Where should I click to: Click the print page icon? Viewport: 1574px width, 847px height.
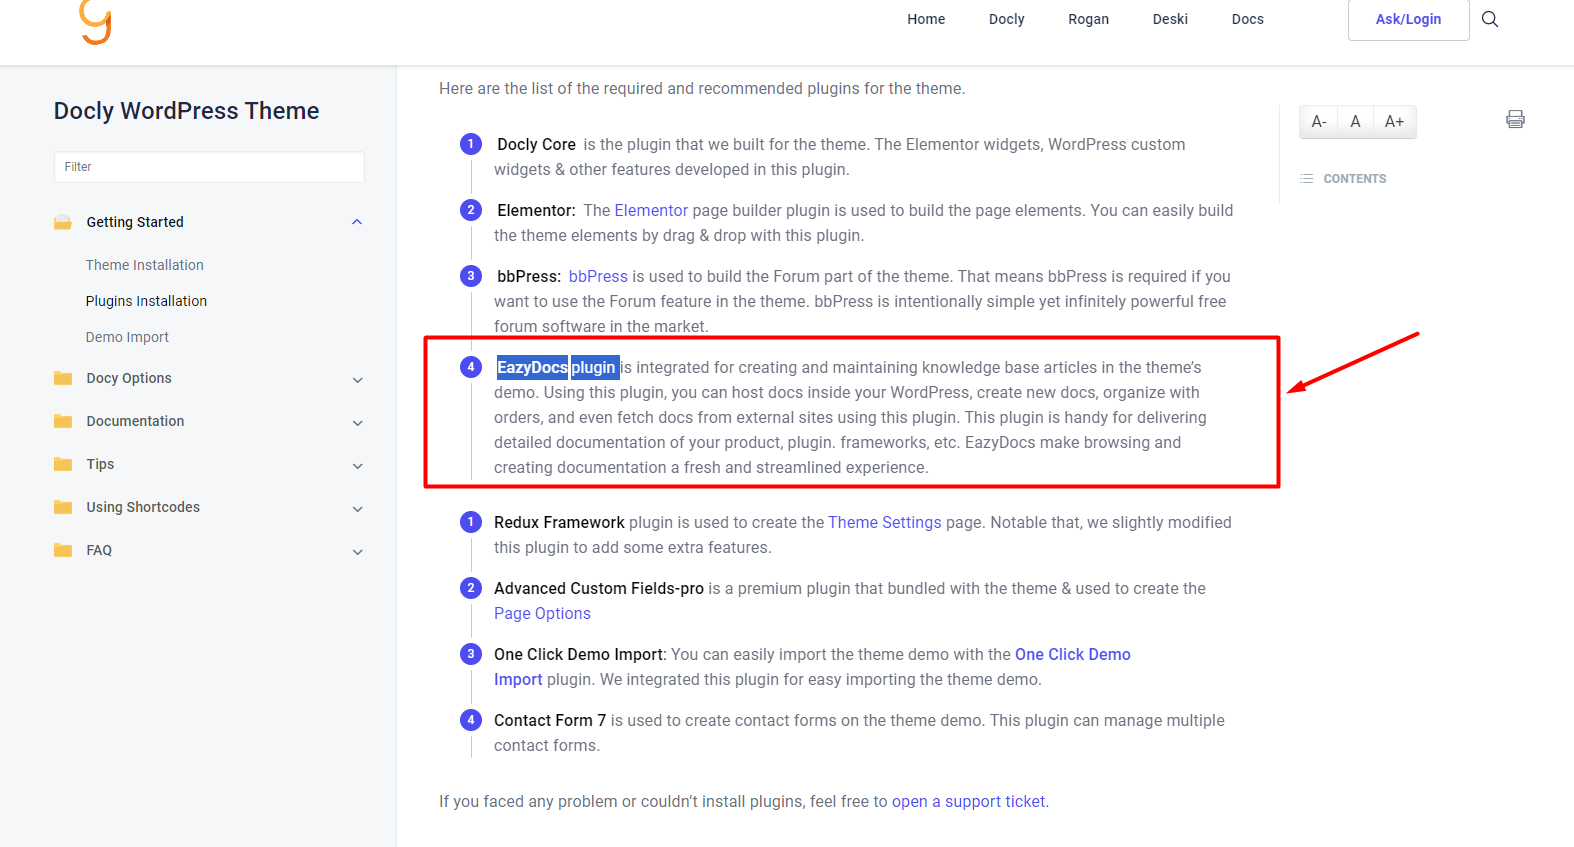(x=1515, y=119)
